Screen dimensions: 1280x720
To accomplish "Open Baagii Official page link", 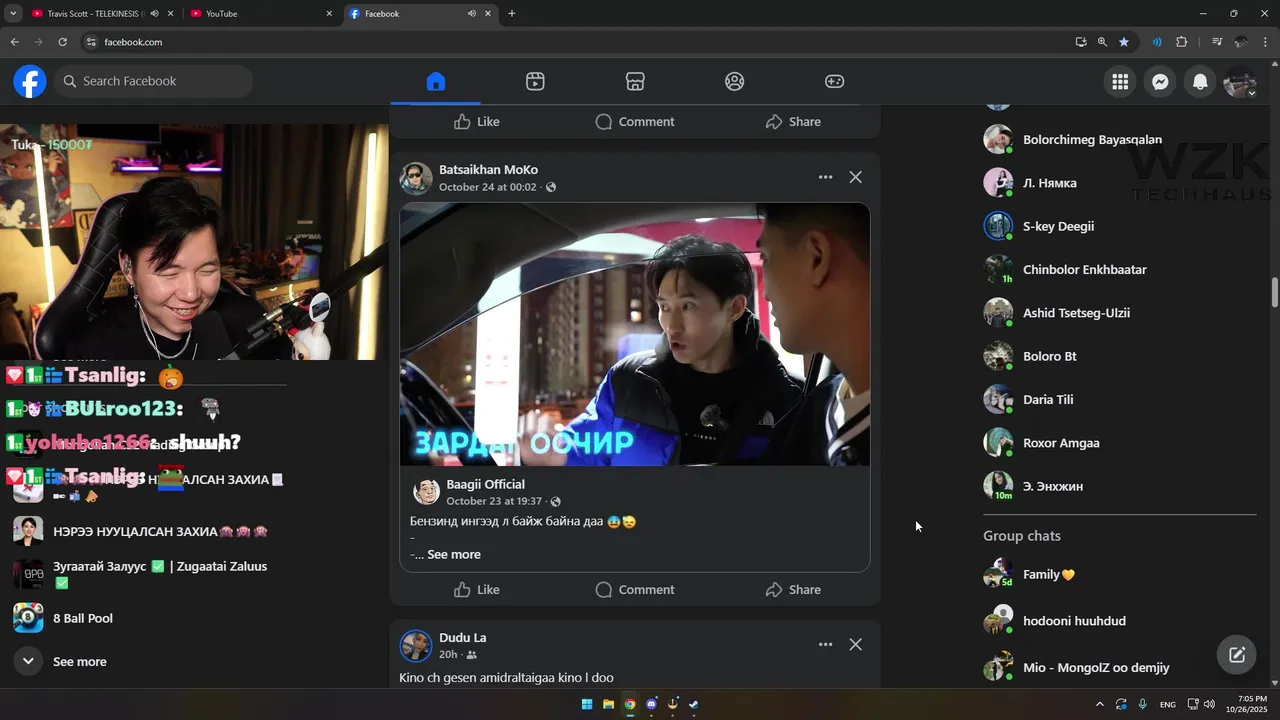I will coord(485,484).
